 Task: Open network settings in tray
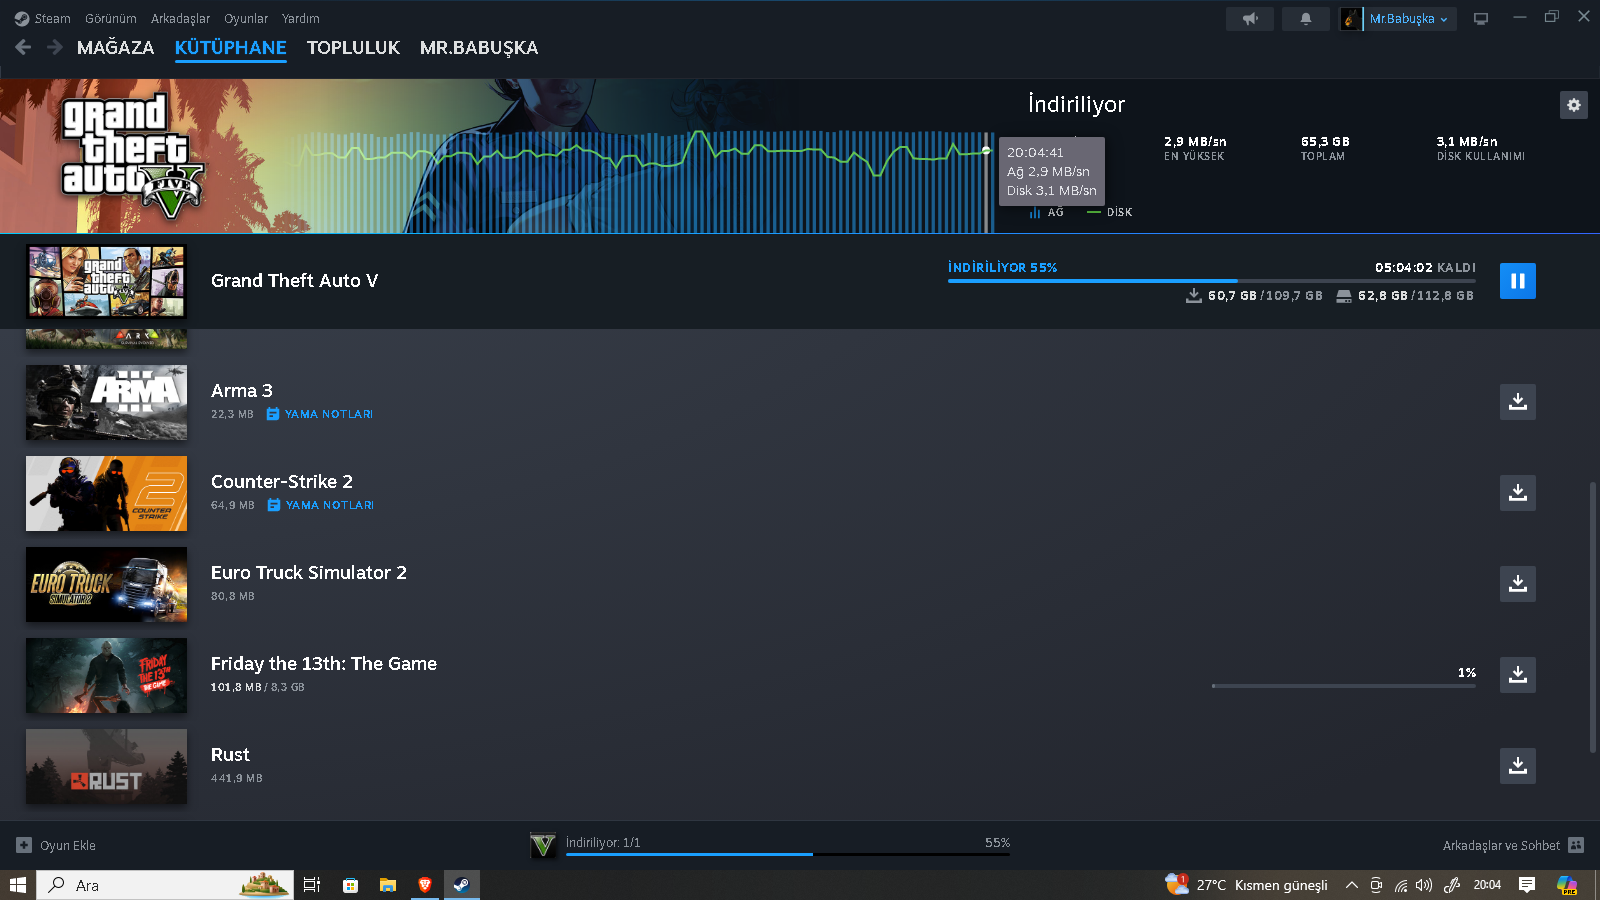1401,885
